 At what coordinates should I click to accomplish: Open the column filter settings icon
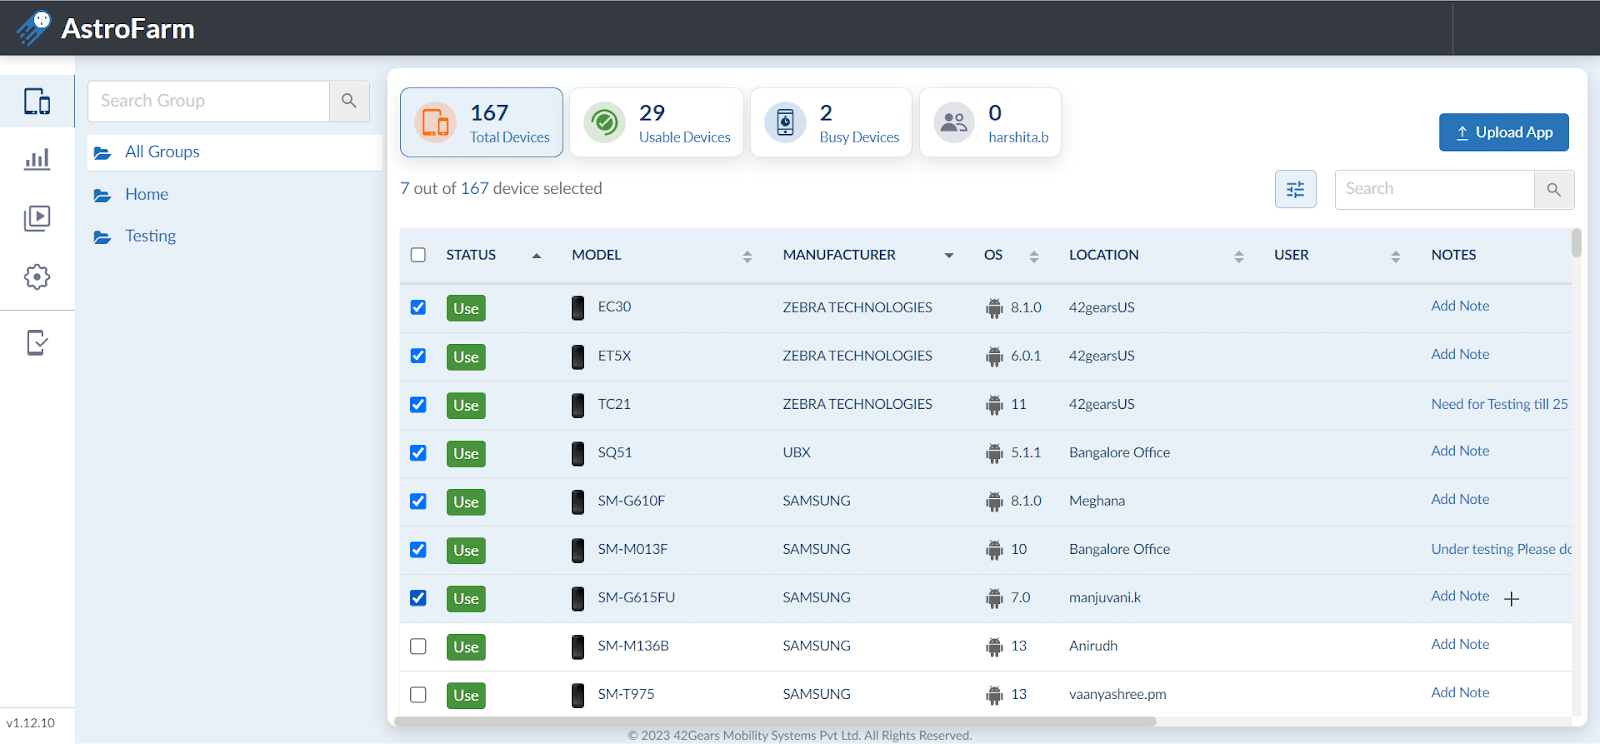(x=1295, y=189)
